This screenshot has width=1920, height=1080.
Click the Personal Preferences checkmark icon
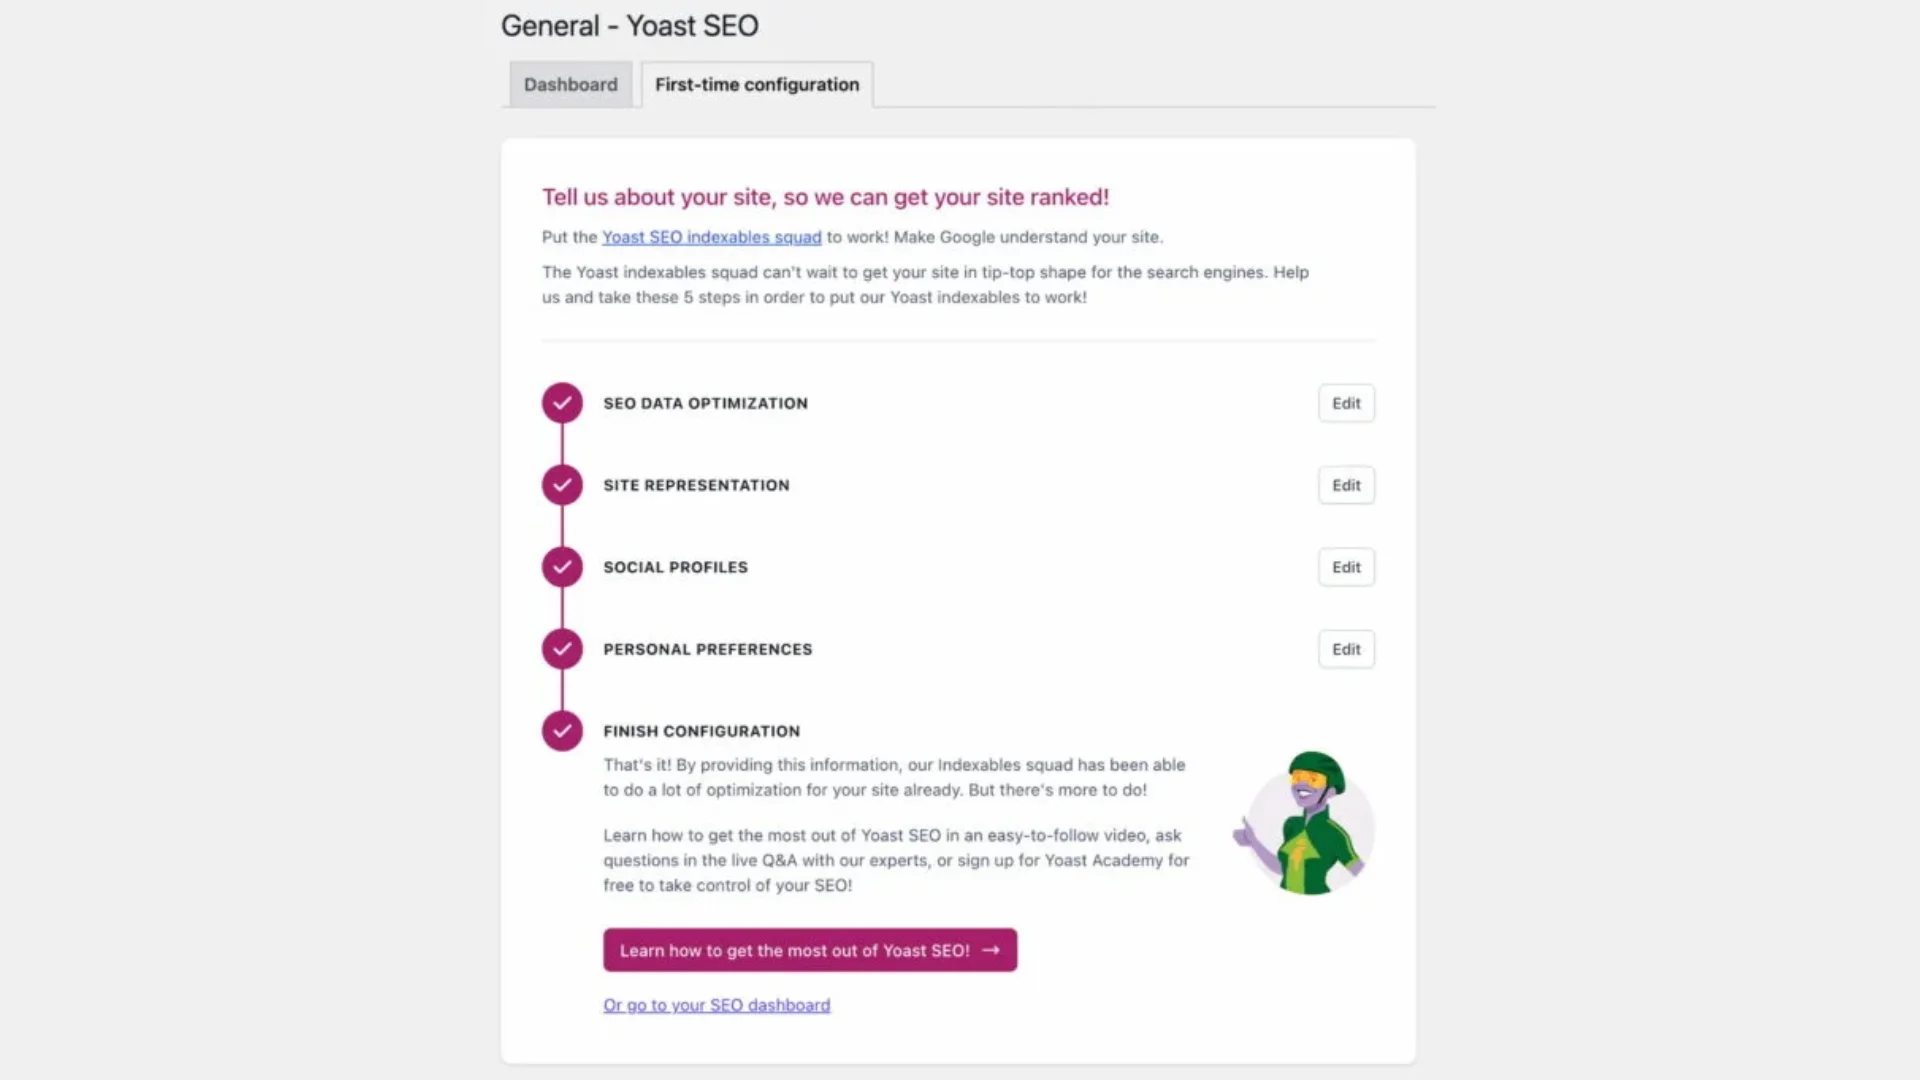pos(562,649)
